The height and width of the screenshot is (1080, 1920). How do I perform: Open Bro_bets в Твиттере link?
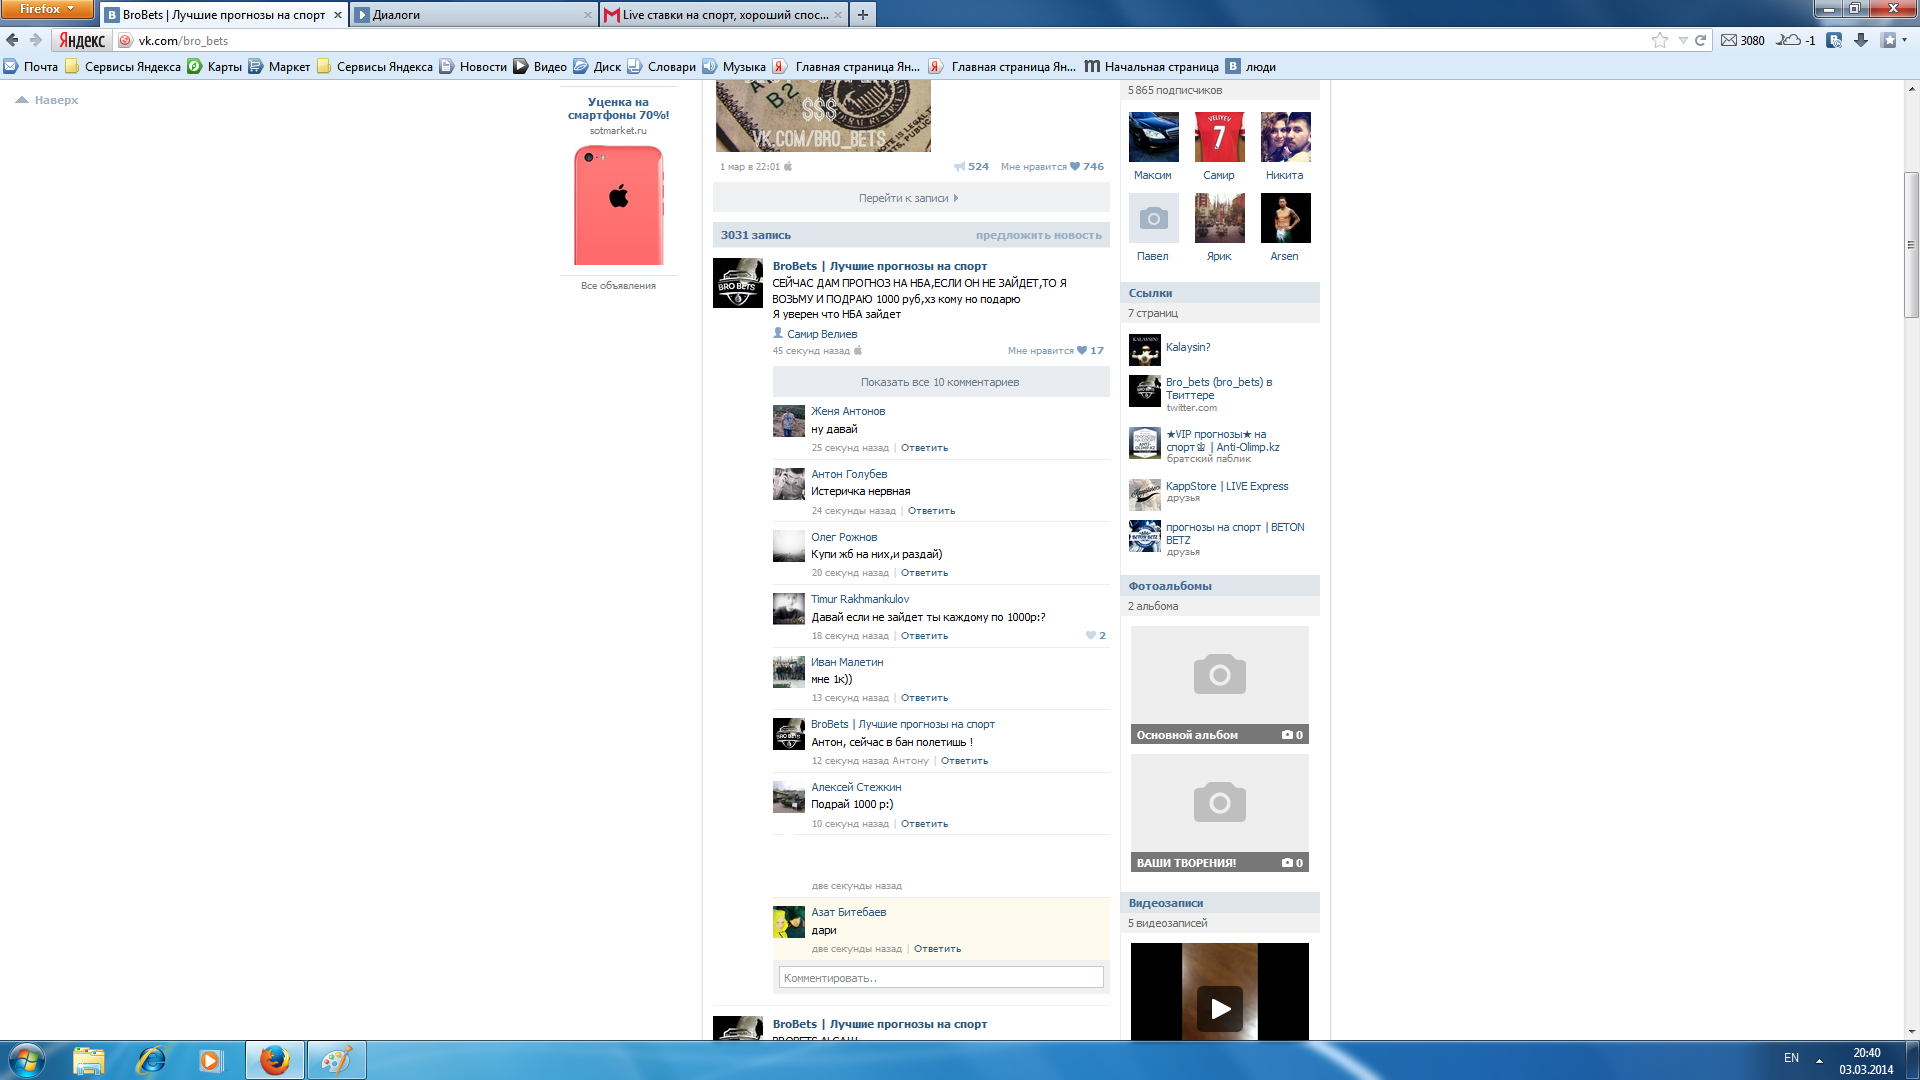(1219, 389)
